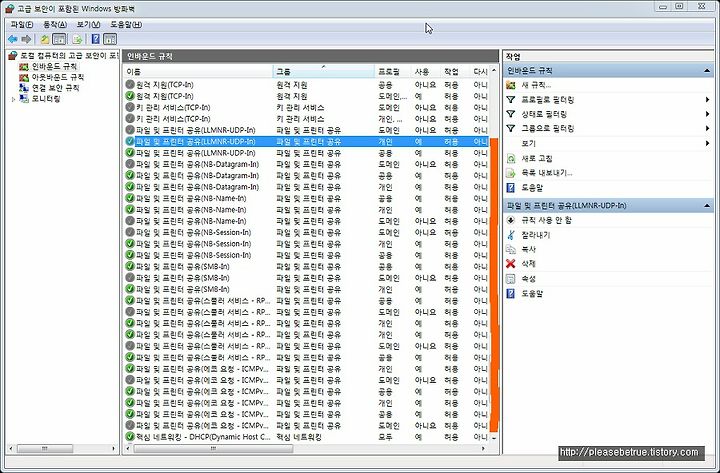Open the 파일(F) menu
Image resolution: width=720 pixels, height=473 pixels.
pyautogui.click(x=22, y=24)
